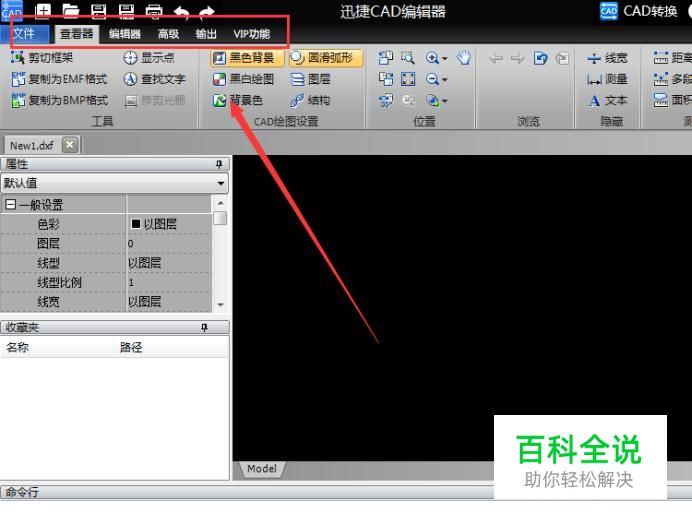Click the zoom in magnifier icon
Screen dimensions: 692x524
pos(432,58)
